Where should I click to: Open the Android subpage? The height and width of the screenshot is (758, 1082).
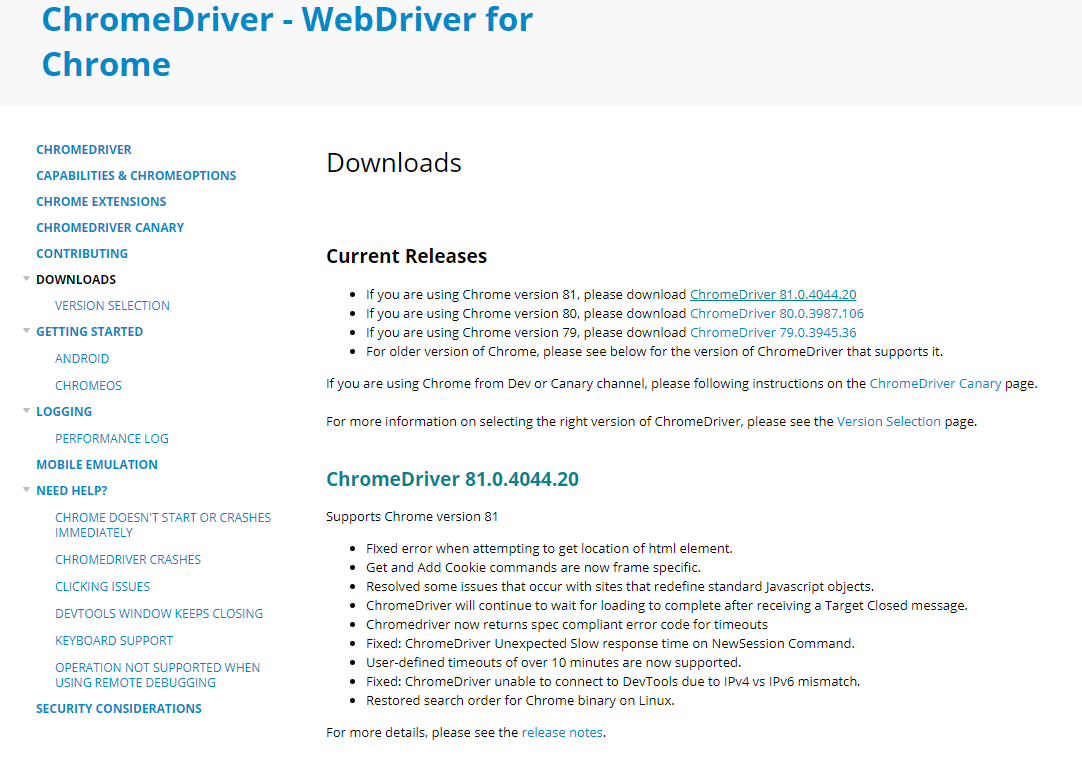(81, 359)
